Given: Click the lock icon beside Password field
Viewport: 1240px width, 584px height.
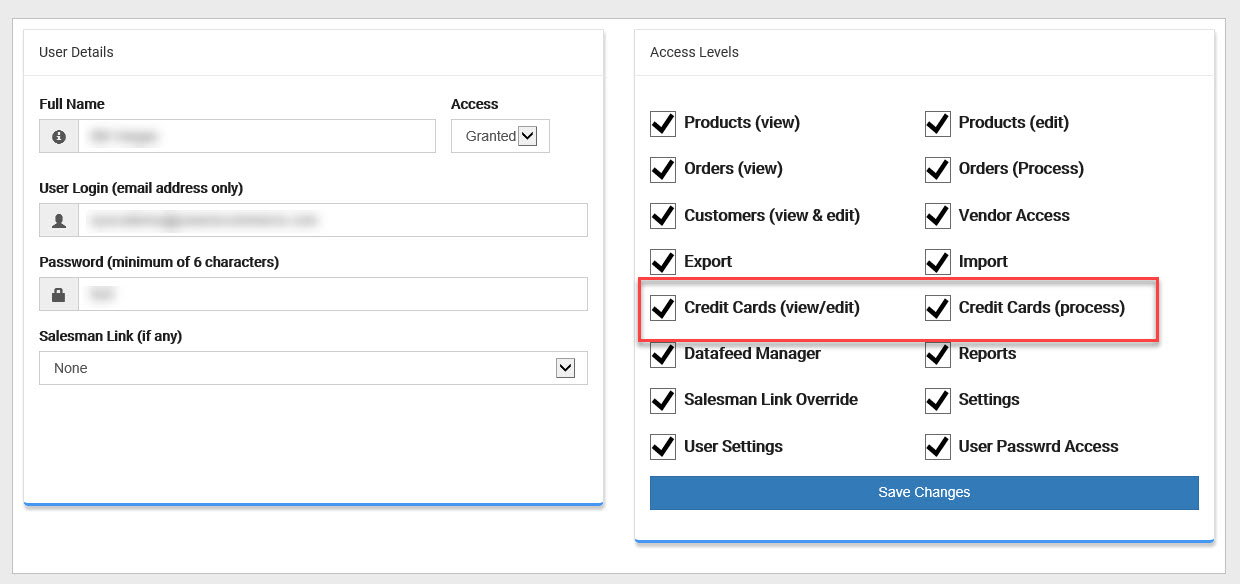Looking at the screenshot, I should 59,294.
